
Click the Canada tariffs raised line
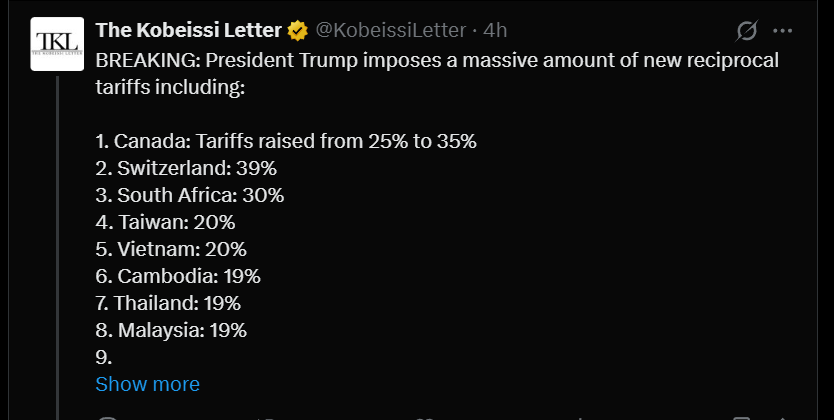(286, 141)
